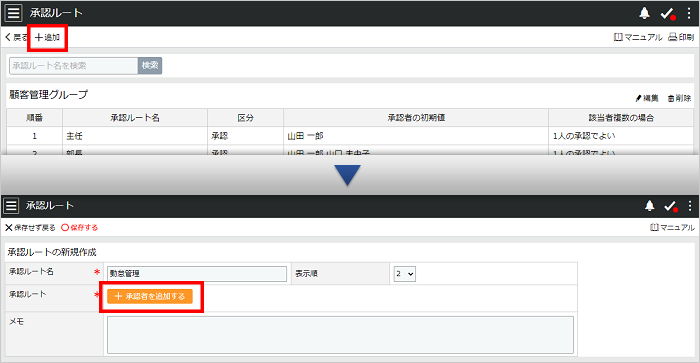Delete the 顧客管理グループ group via 削除
The image size is (700, 363).
(679, 98)
